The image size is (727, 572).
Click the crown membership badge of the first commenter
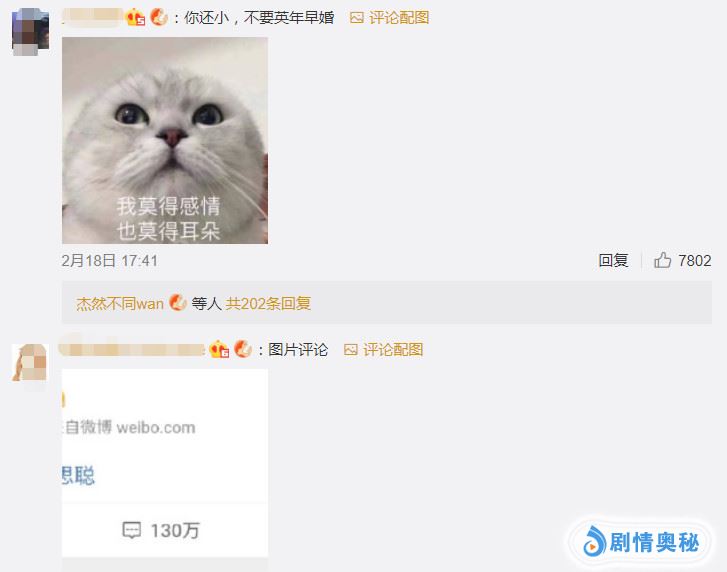pyautogui.click(x=135, y=17)
